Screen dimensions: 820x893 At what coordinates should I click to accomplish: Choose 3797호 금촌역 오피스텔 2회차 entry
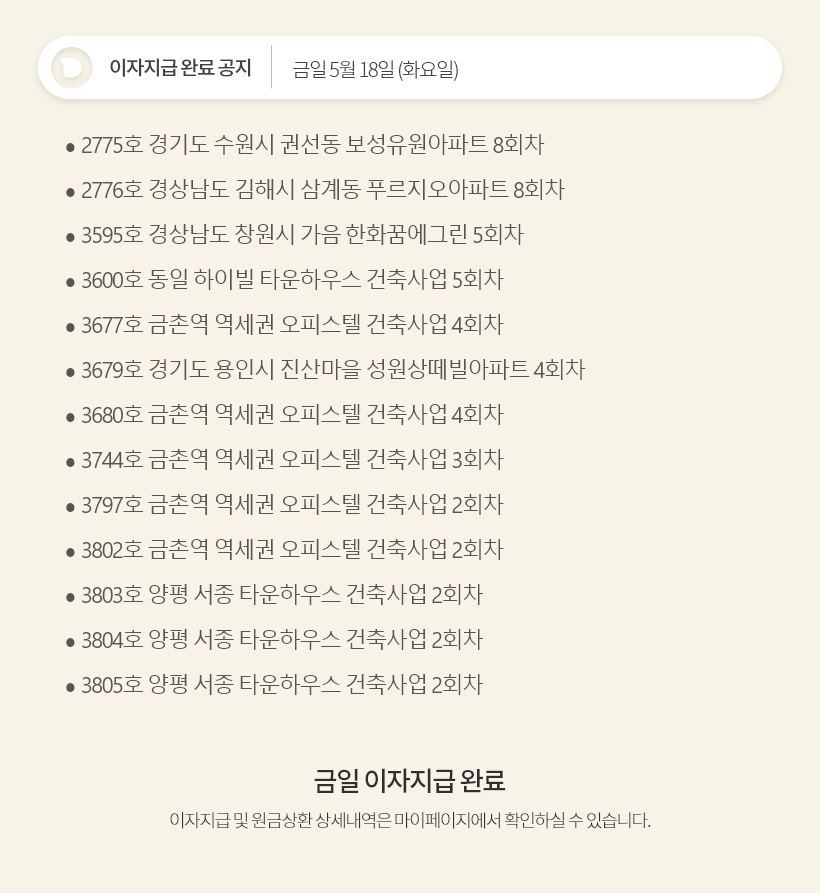(x=292, y=505)
